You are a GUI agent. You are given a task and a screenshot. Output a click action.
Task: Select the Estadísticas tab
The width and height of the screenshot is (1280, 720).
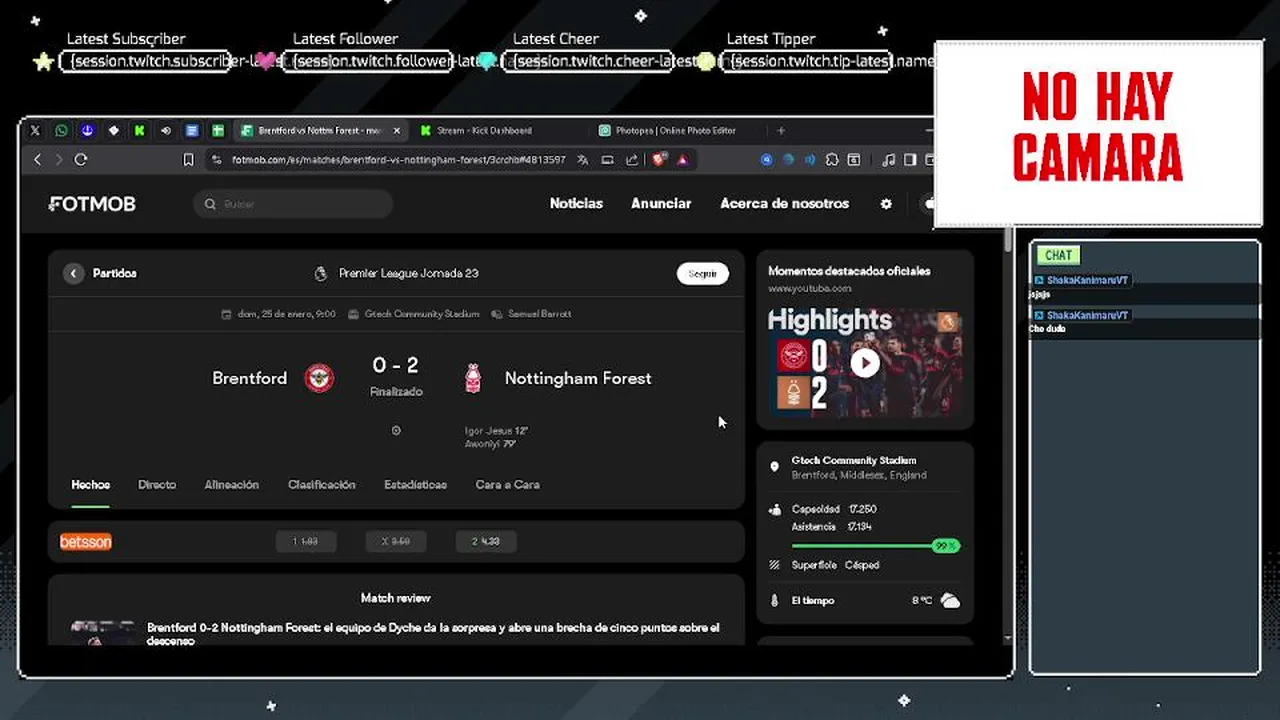[x=415, y=485]
